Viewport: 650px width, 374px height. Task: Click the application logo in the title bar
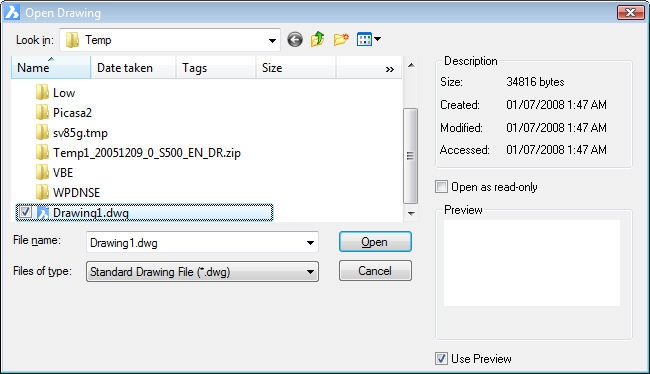tap(12, 12)
